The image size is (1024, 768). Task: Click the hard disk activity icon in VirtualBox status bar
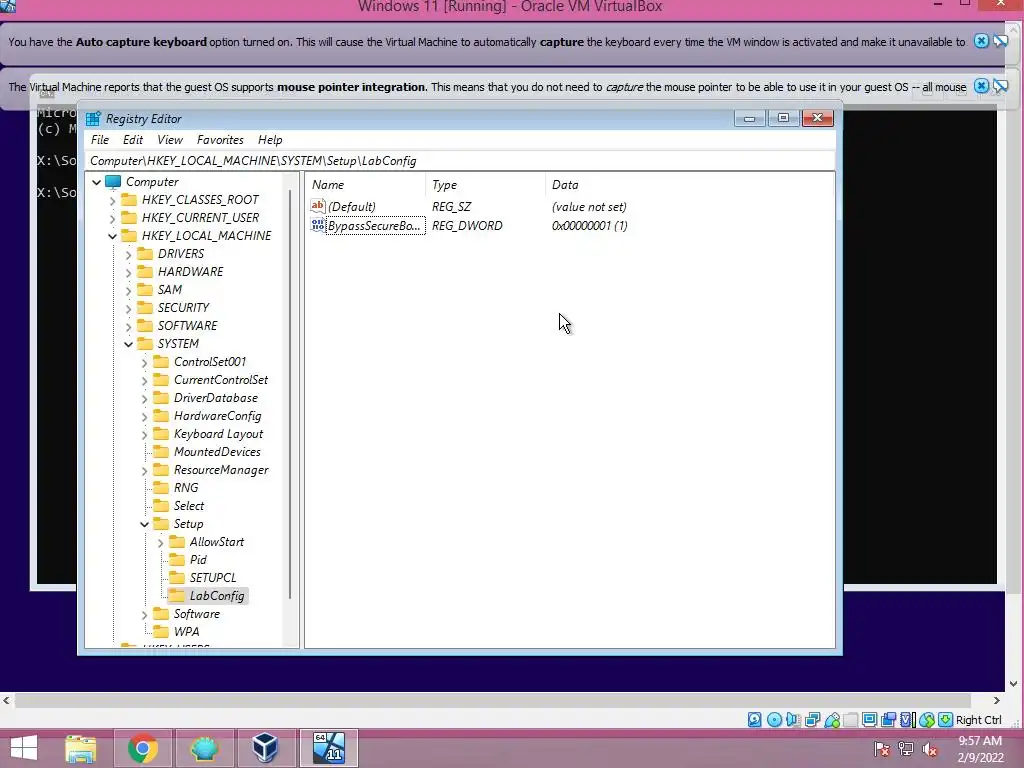[754, 720]
